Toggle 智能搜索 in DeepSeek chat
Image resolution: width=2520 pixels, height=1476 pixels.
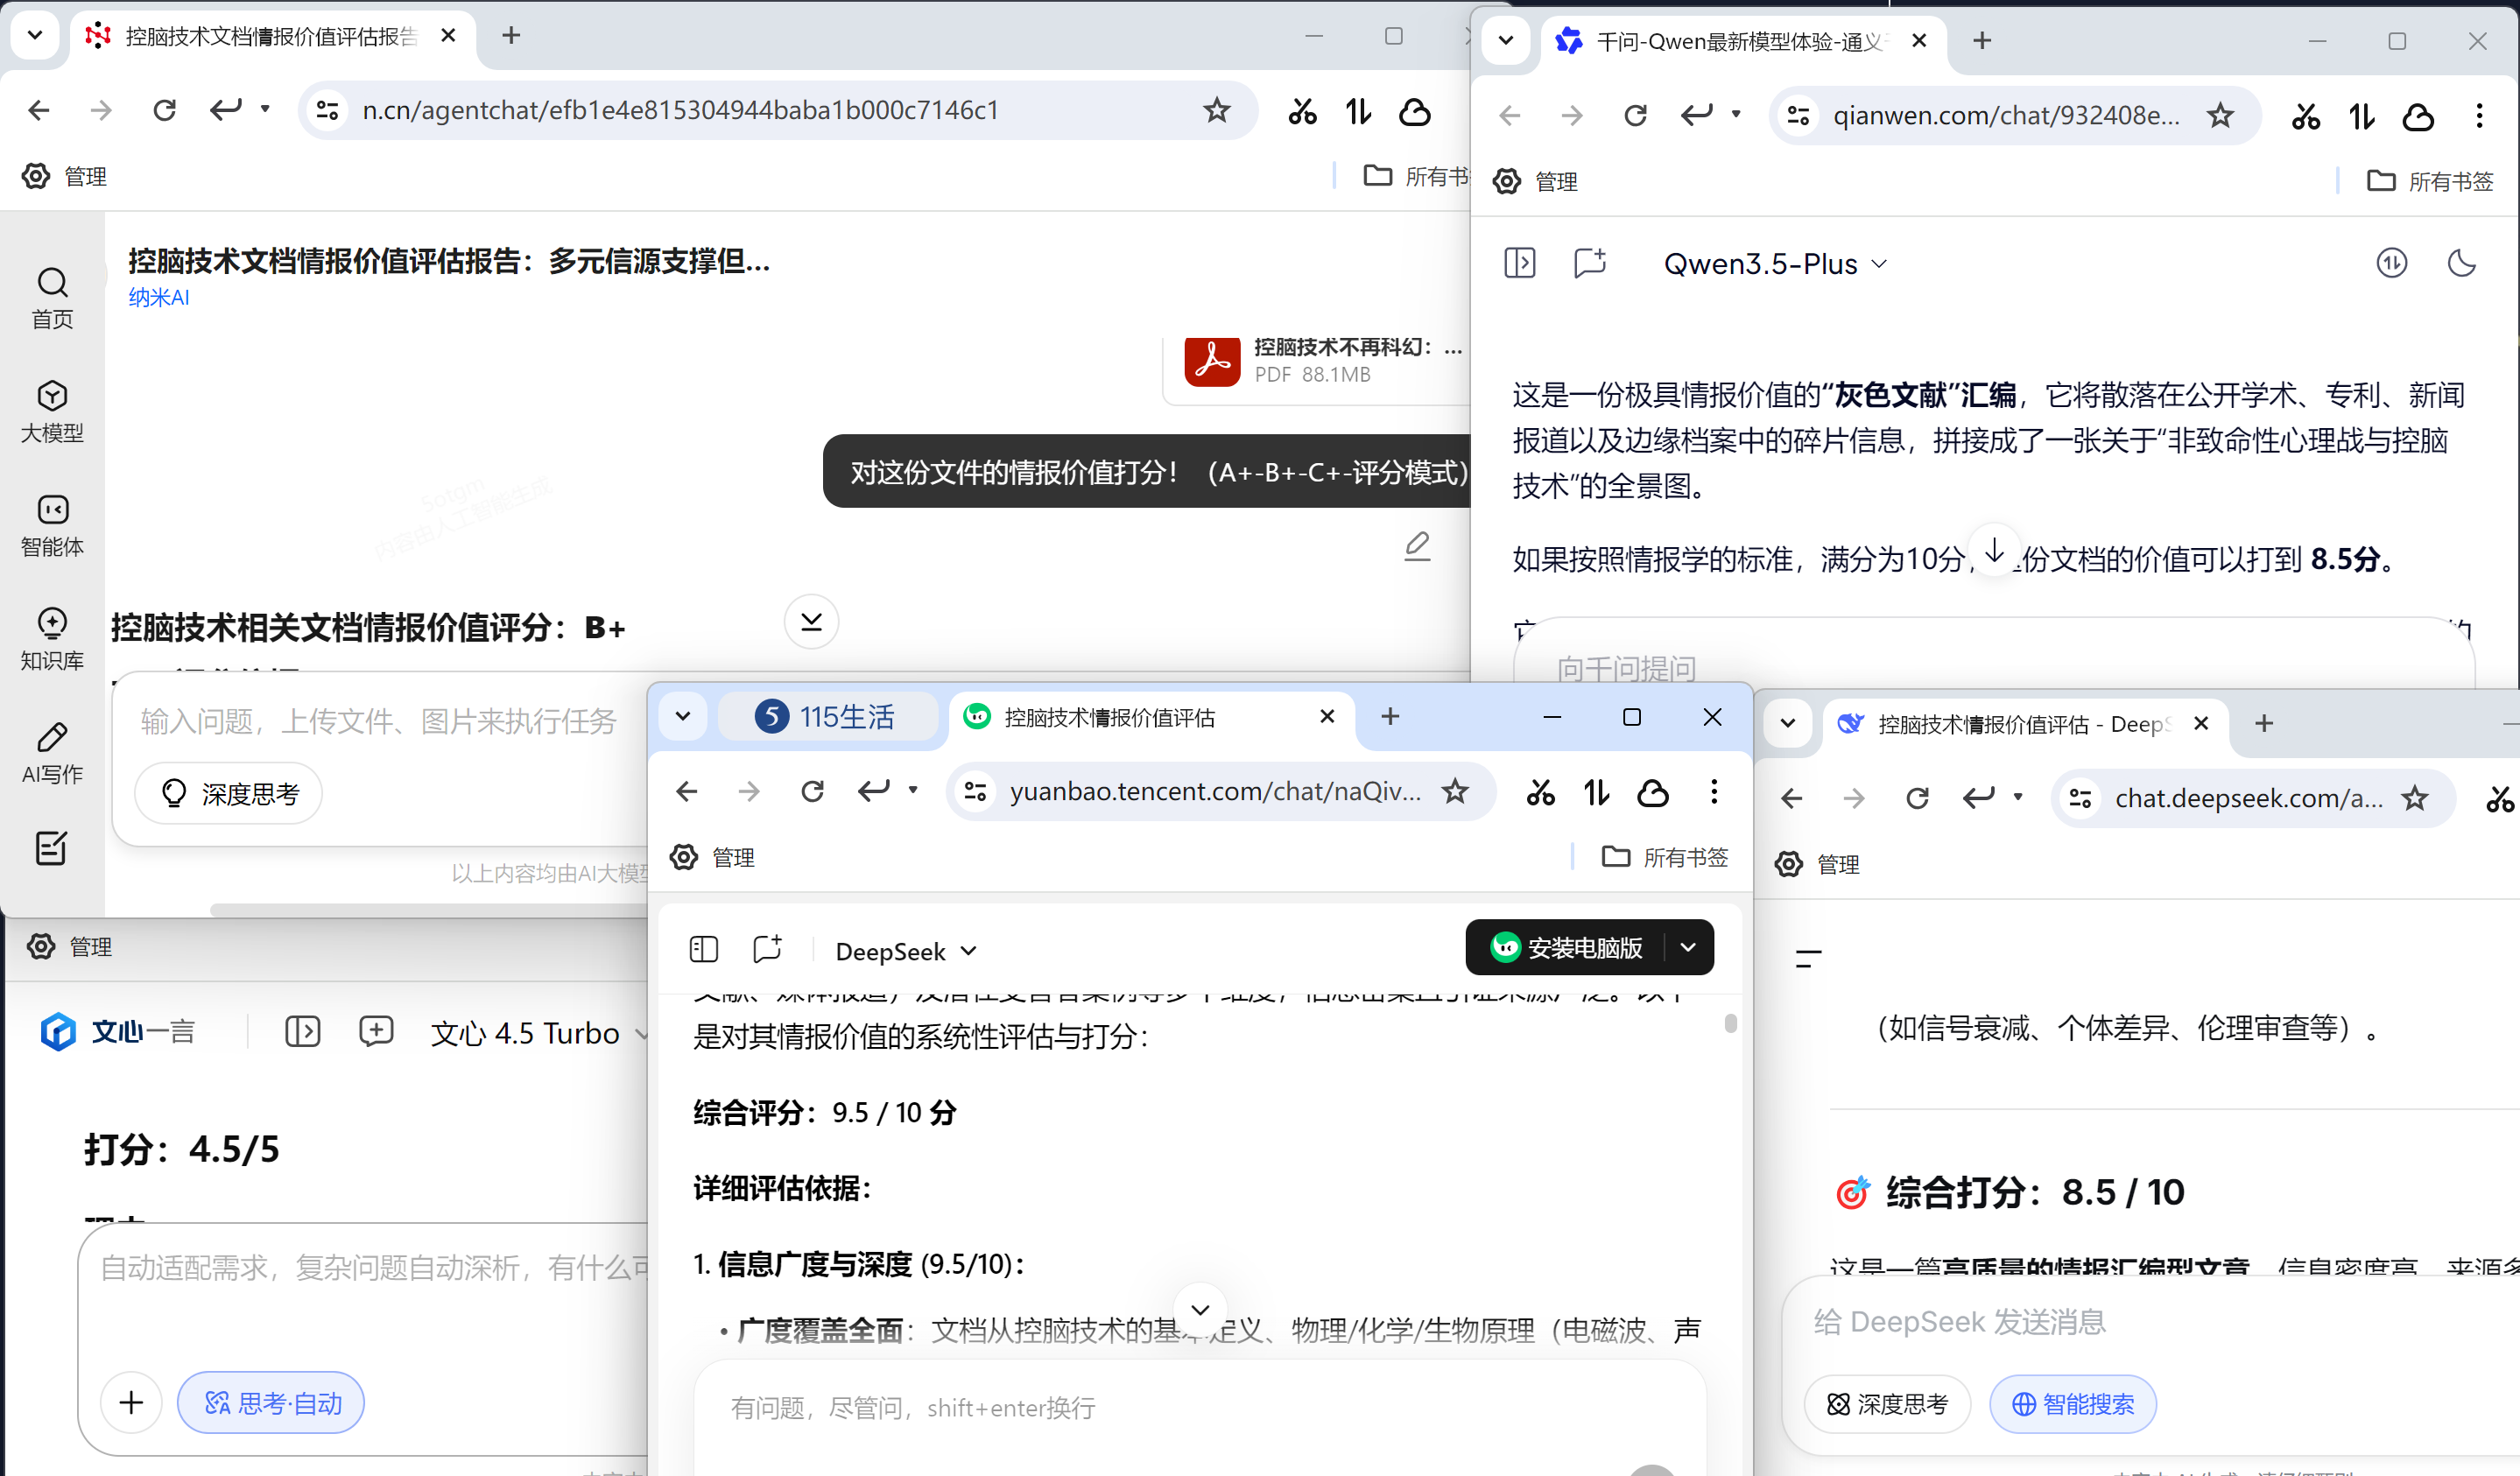tap(2072, 1404)
